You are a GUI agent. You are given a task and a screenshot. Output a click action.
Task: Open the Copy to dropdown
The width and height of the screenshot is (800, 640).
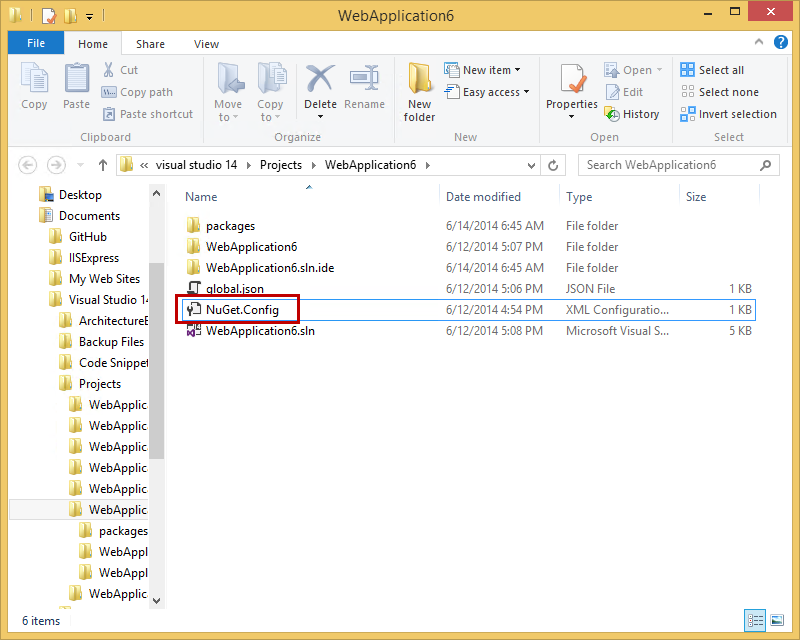tap(270, 92)
